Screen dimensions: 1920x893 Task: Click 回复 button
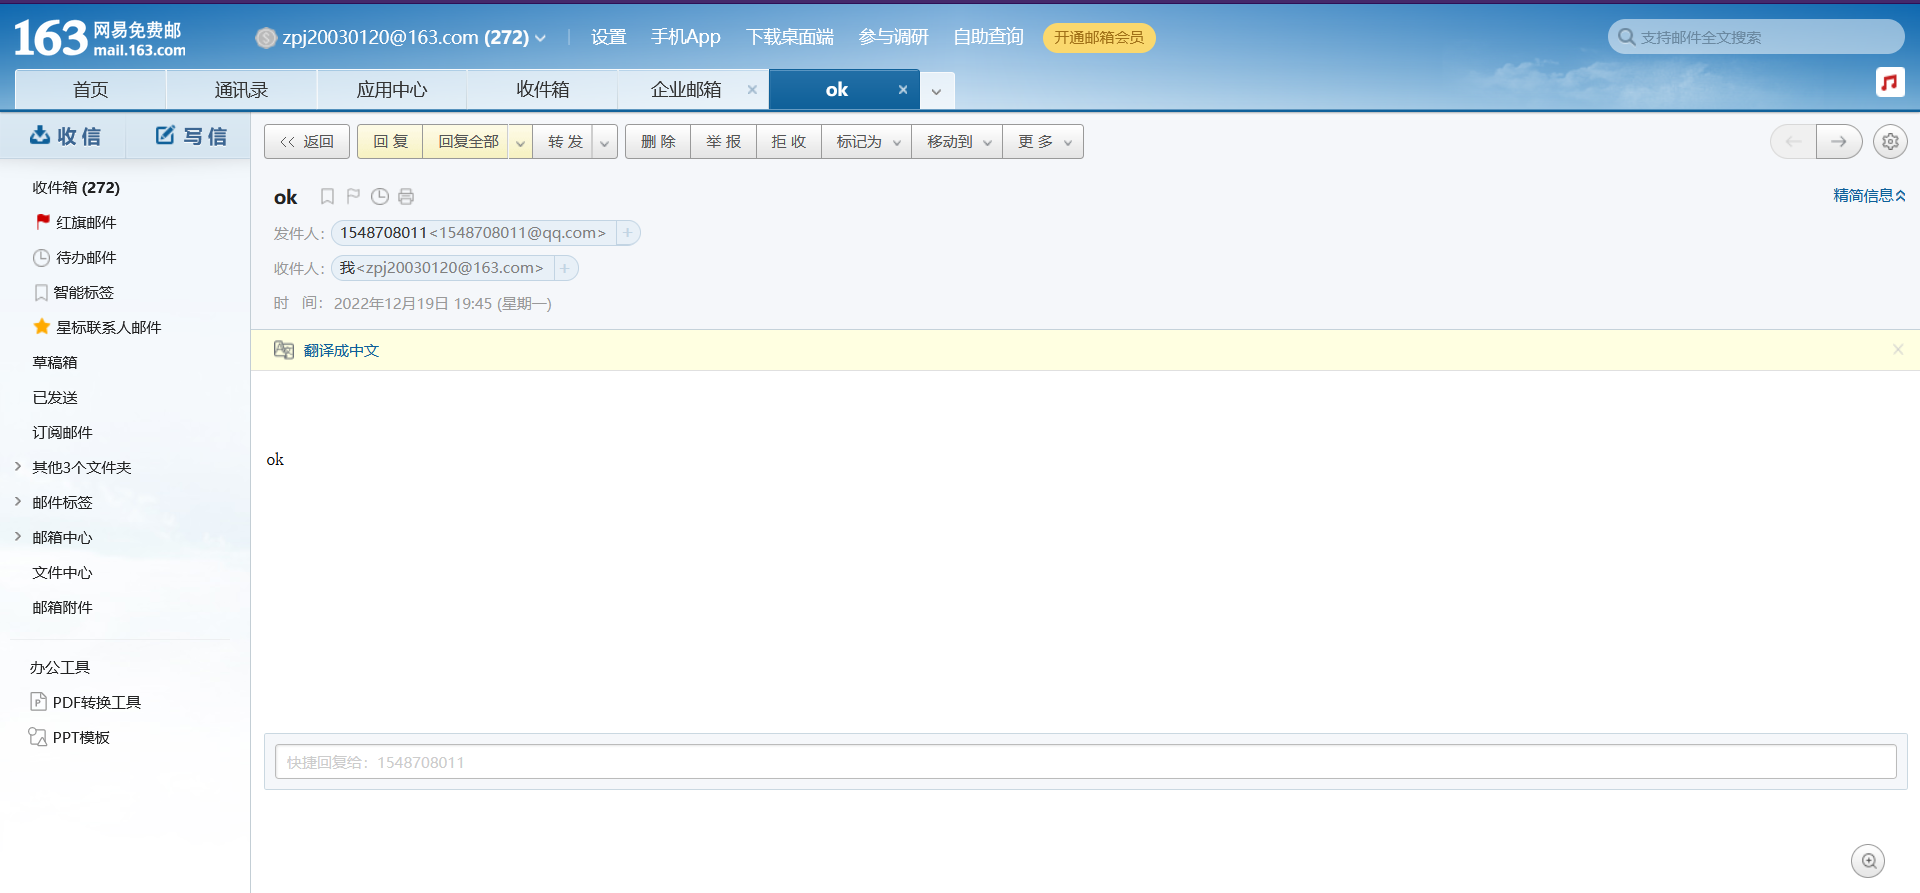click(391, 142)
